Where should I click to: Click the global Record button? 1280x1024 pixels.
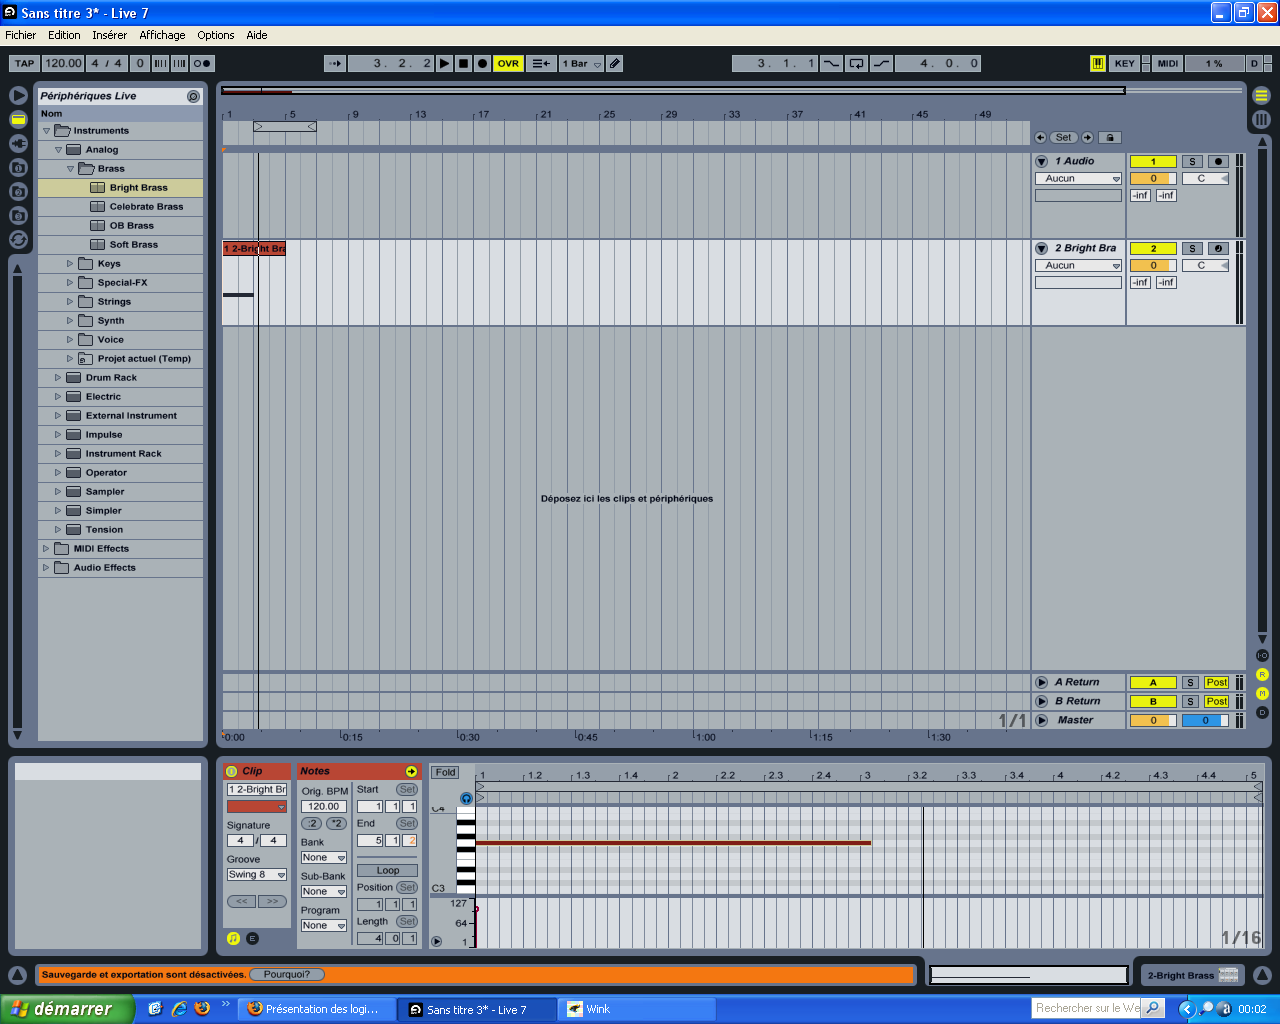pos(482,63)
